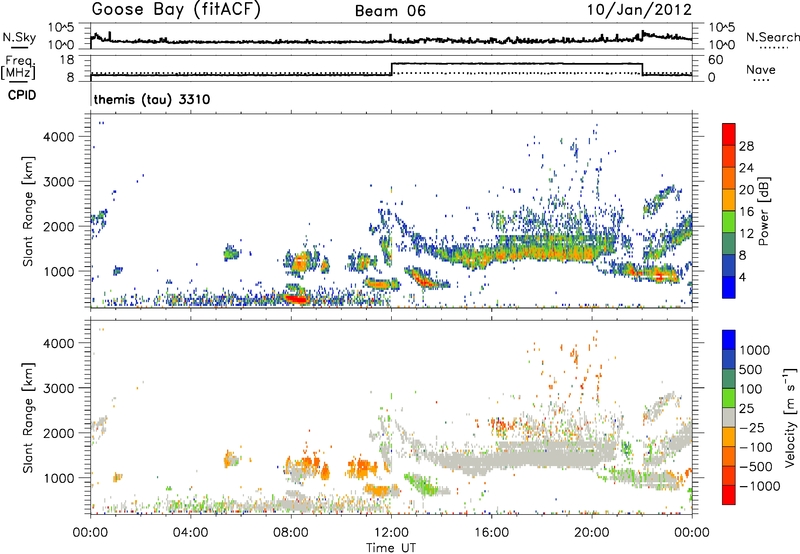This screenshot has width=800, height=554.
Task: Click the velocity panel Slant Range [km] label
Action: click(28, 418)
